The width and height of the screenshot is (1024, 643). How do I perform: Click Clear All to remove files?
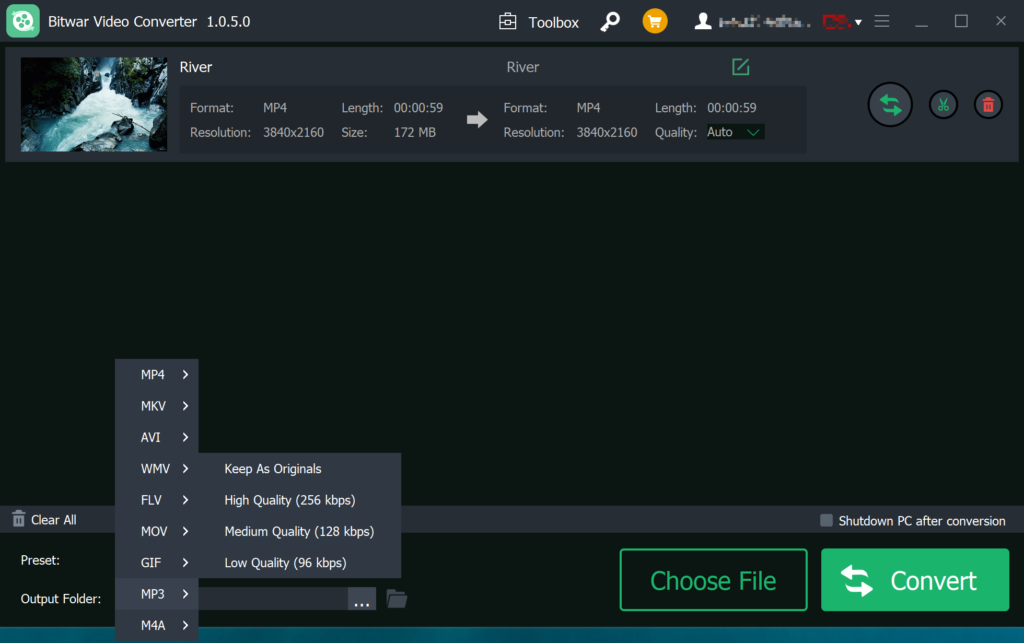click(x=44, y=520)
